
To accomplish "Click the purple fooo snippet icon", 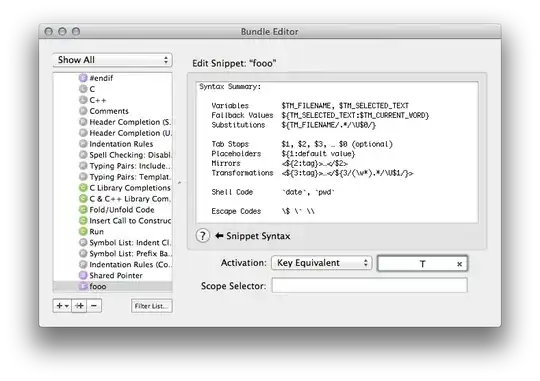I will (x=83, y=286).
